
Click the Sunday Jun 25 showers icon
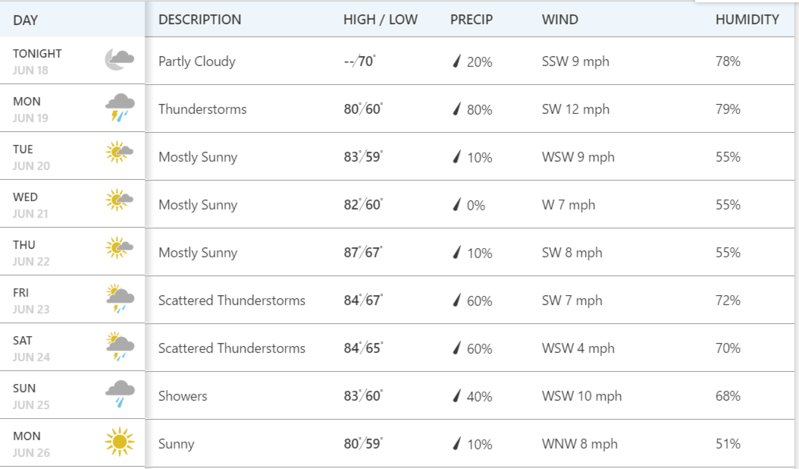pos(120,394)
